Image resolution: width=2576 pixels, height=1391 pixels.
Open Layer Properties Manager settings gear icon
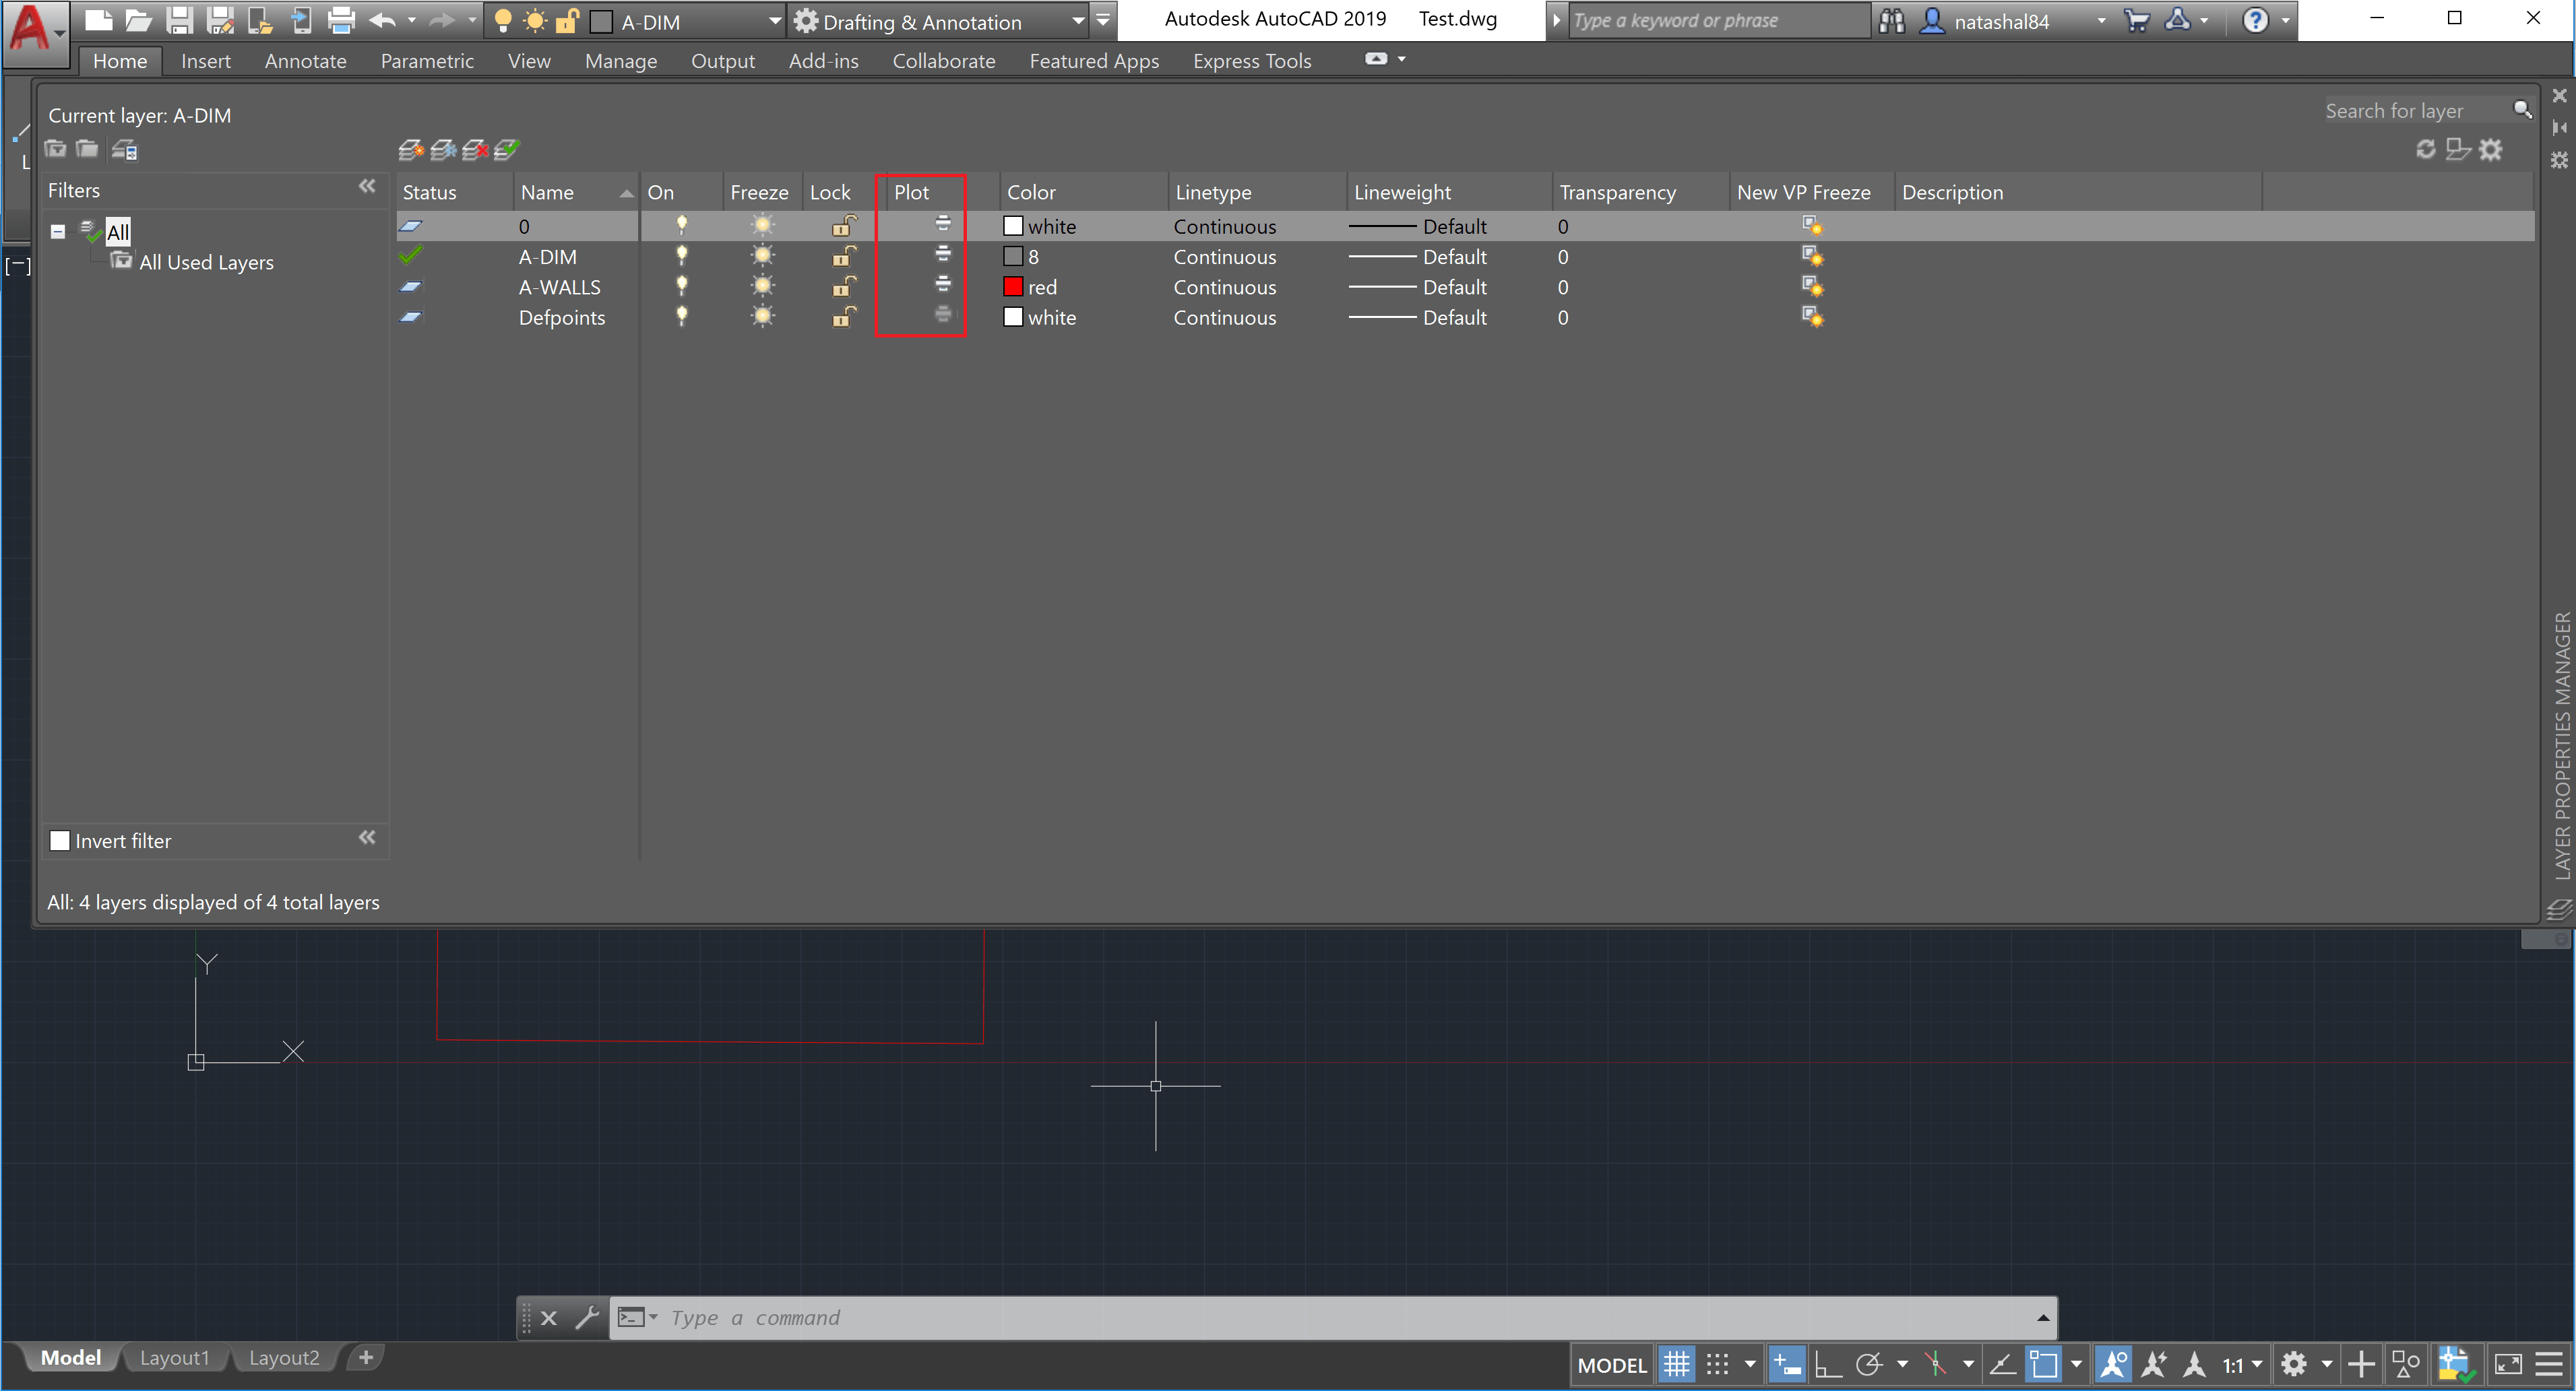pos(2492,149)
